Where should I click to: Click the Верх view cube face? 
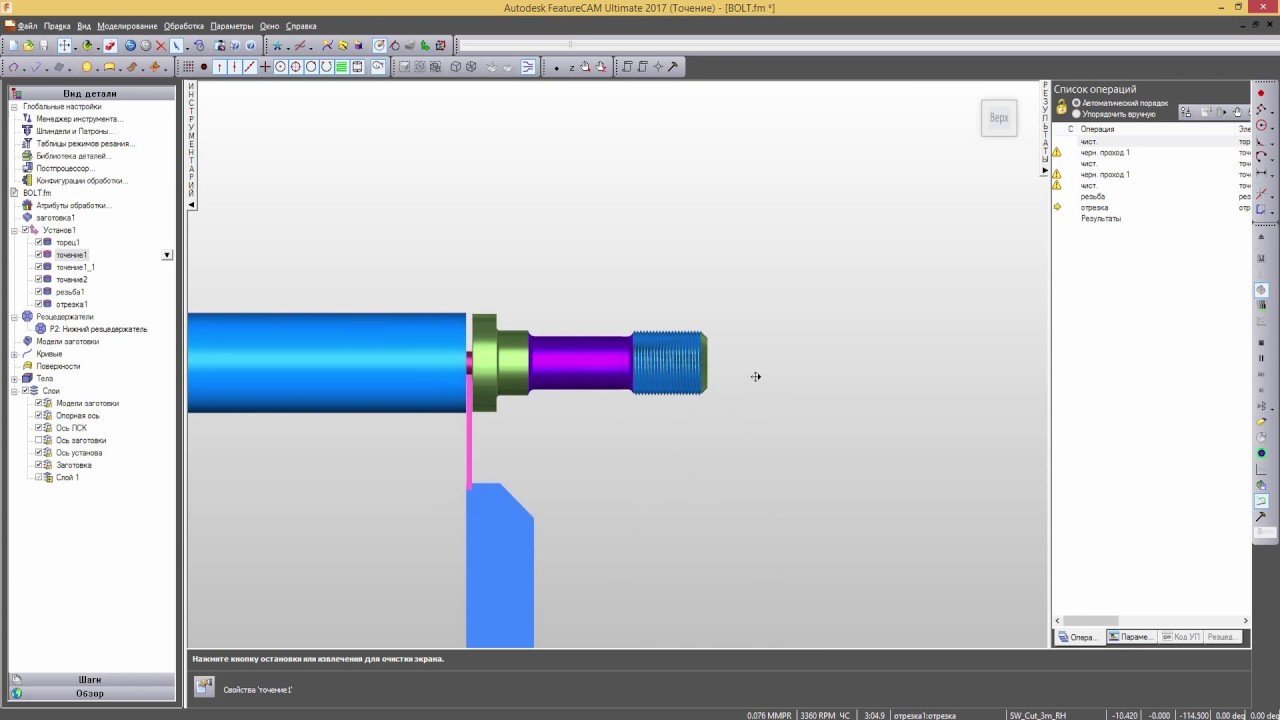999,118
